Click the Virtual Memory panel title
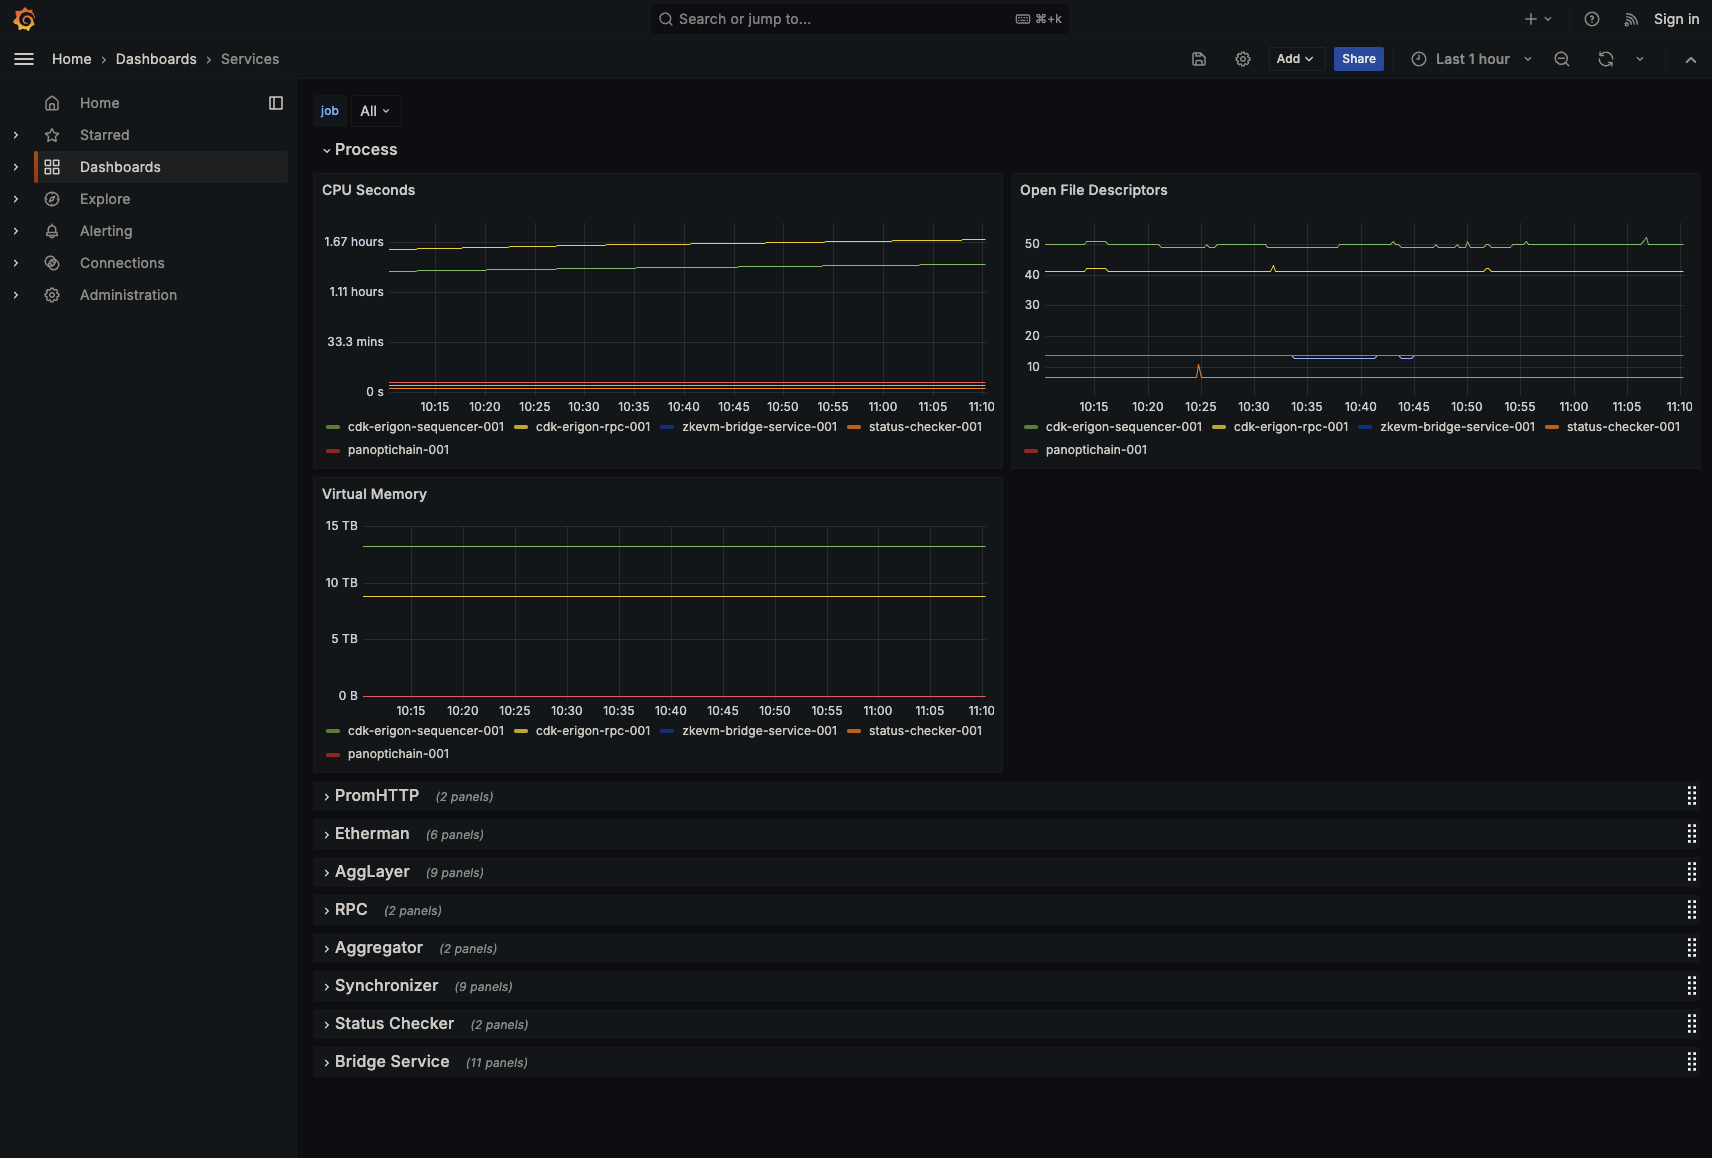The height and width of the screenshot is (1158, 1712). pyautogui.click(x=374, y=494)
